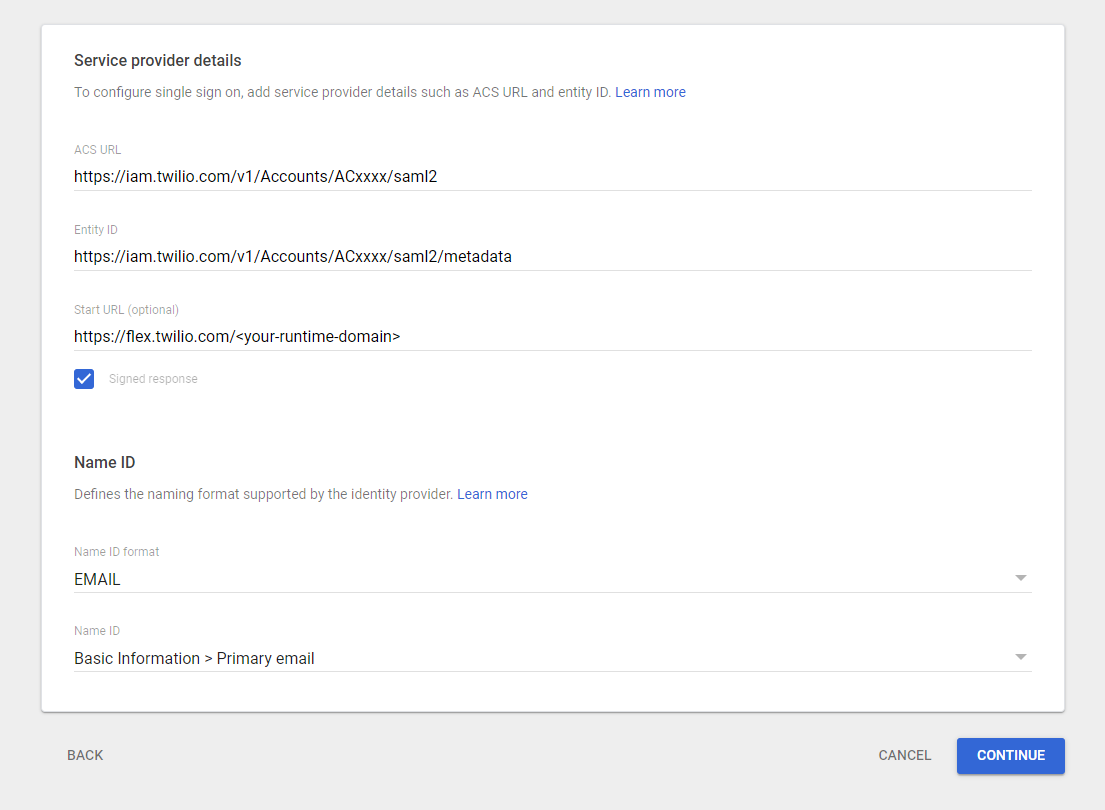The image size is (1105, 810).
Task: Click the Name ID format dropdown arrow
Action: [x=1021, y=577]
